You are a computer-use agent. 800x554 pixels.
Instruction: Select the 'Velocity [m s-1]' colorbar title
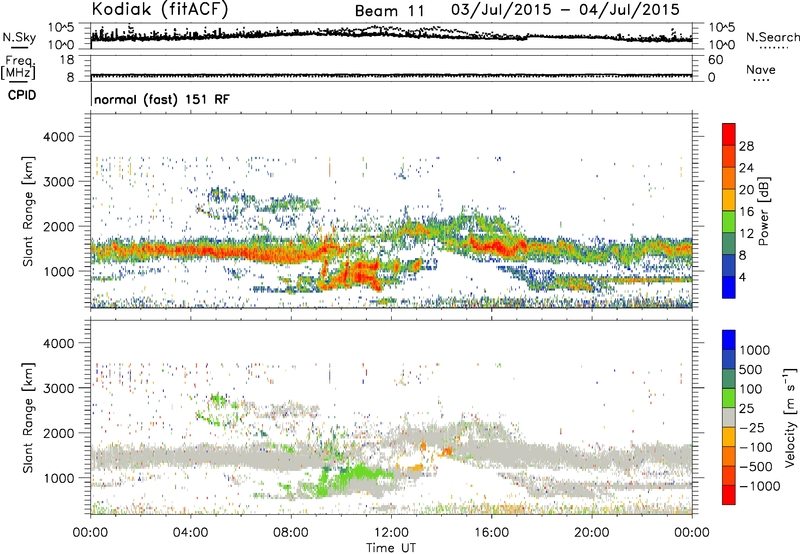point(790,418)
